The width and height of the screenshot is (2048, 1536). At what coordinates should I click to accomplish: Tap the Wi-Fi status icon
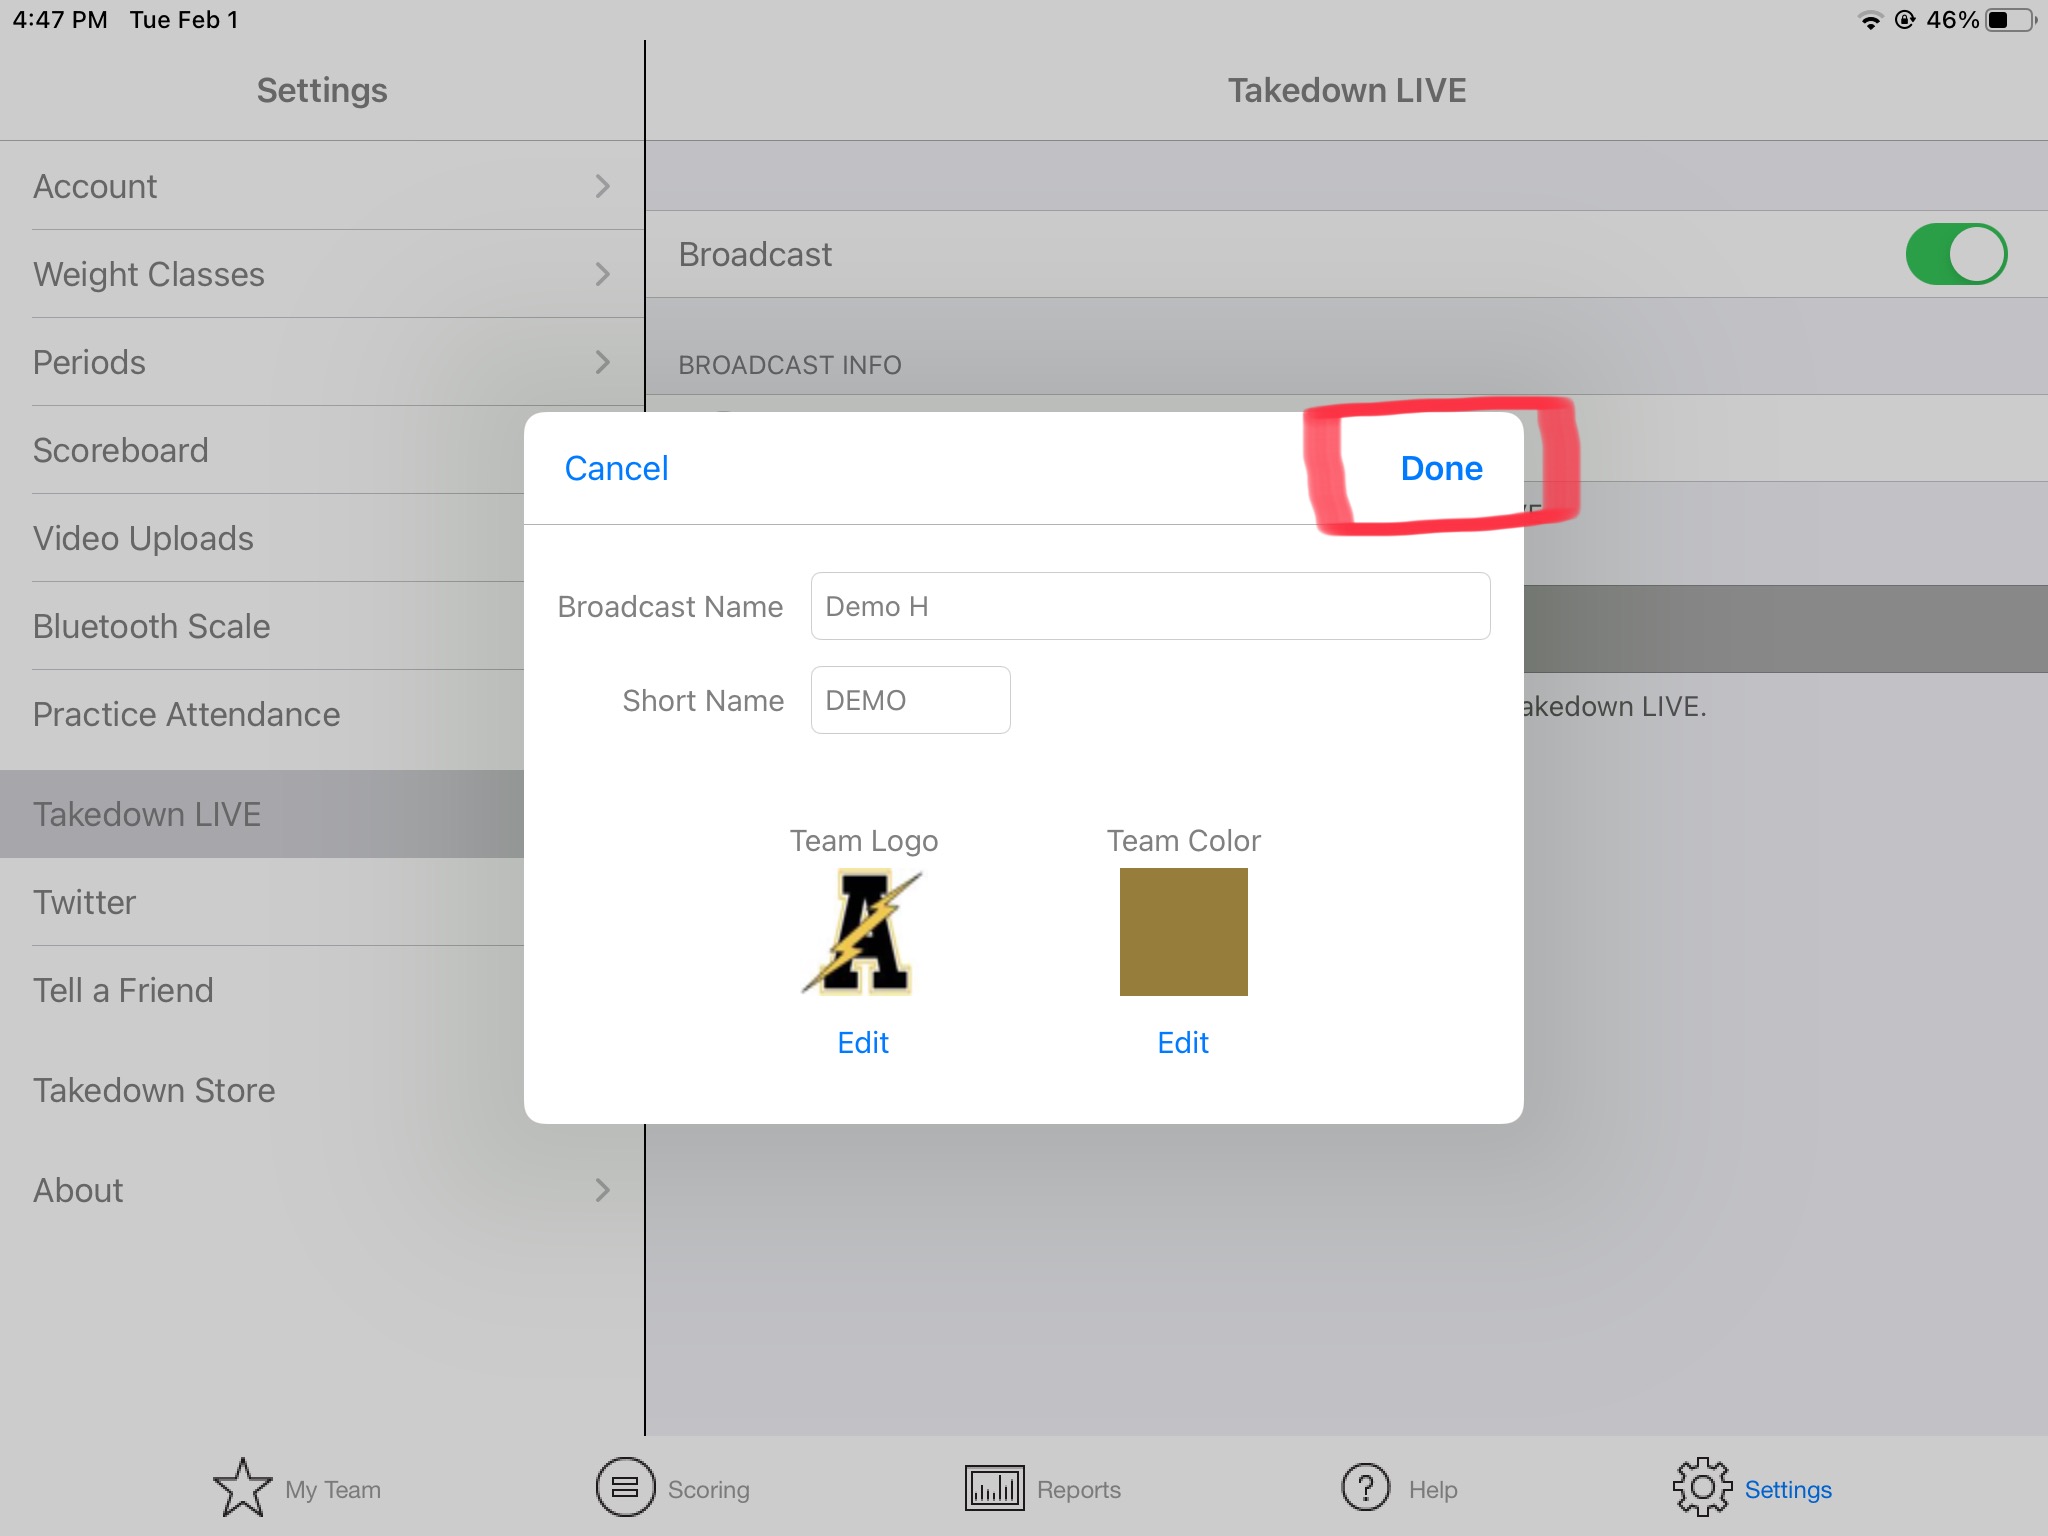pos(1869,20)
